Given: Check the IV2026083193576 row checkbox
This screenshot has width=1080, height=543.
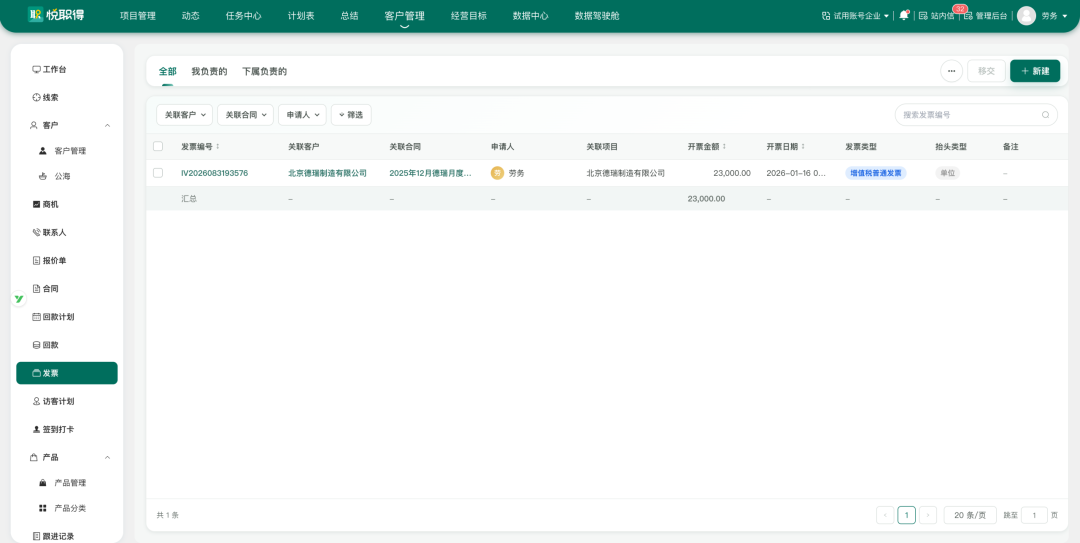Looking at the screenshot, I should (x=158, y=173).
